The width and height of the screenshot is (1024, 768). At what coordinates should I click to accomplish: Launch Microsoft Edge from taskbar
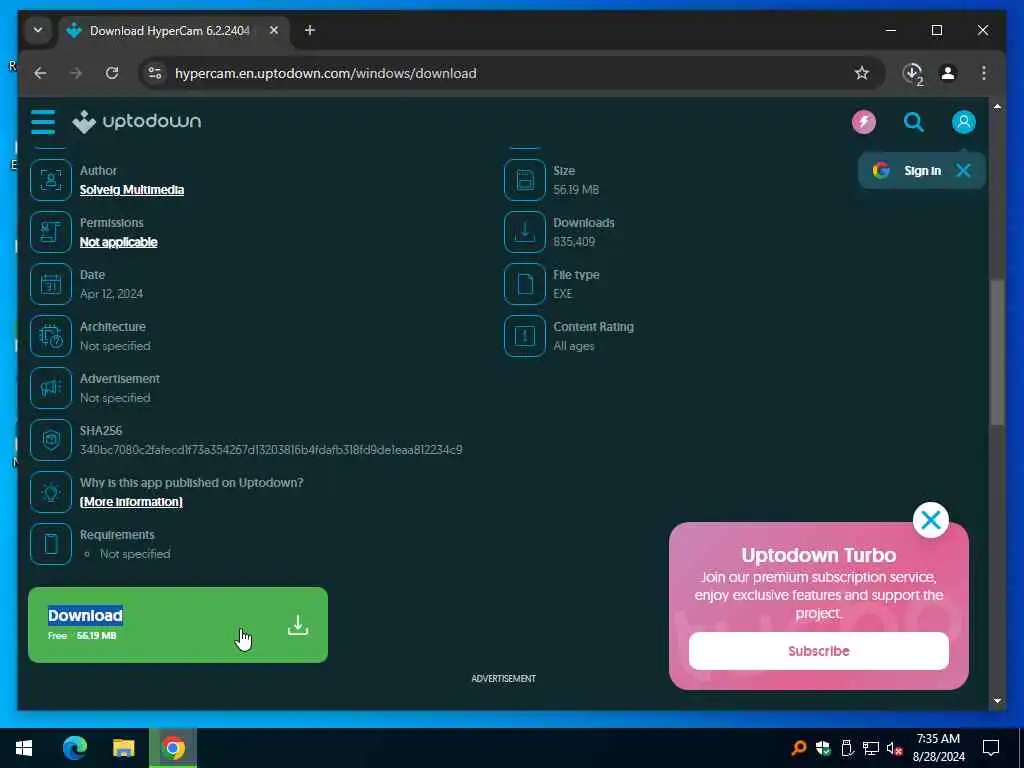click(x=74, y=748)
